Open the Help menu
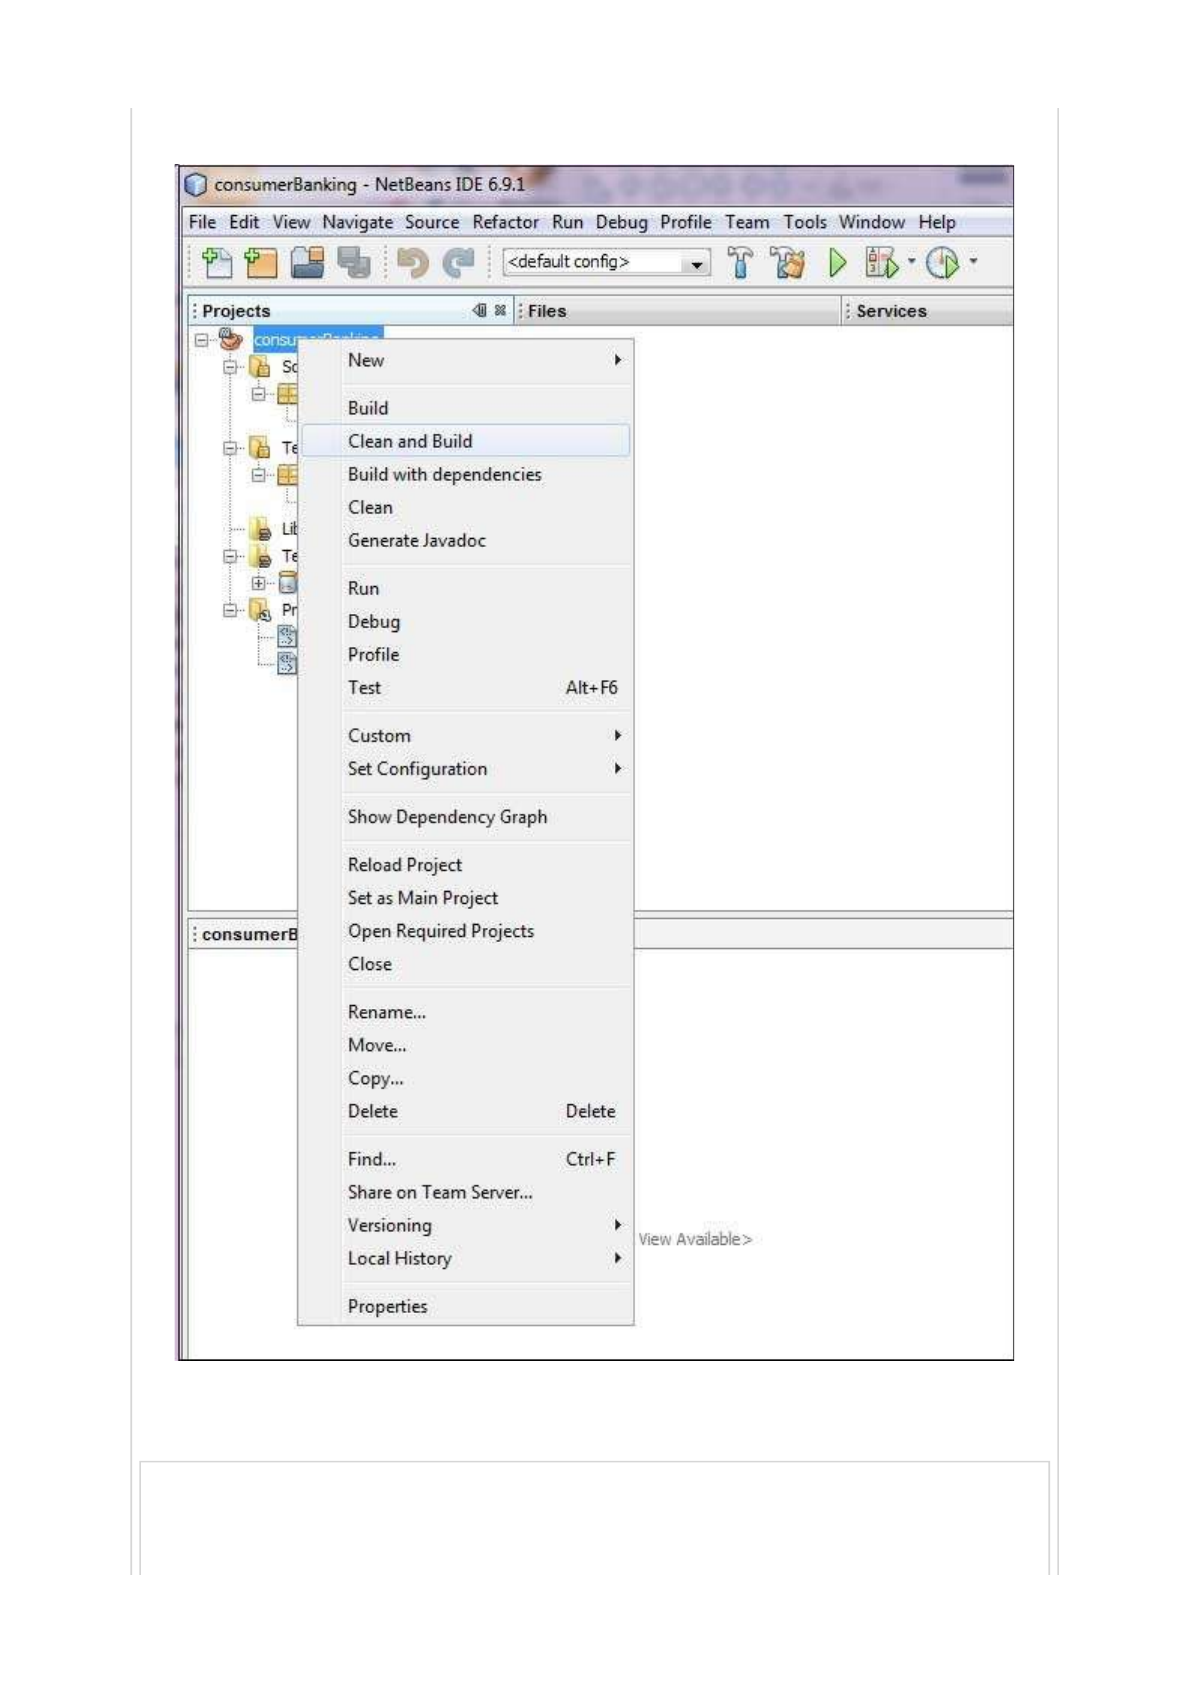The image size is (1189, 1683). (937, 222)
